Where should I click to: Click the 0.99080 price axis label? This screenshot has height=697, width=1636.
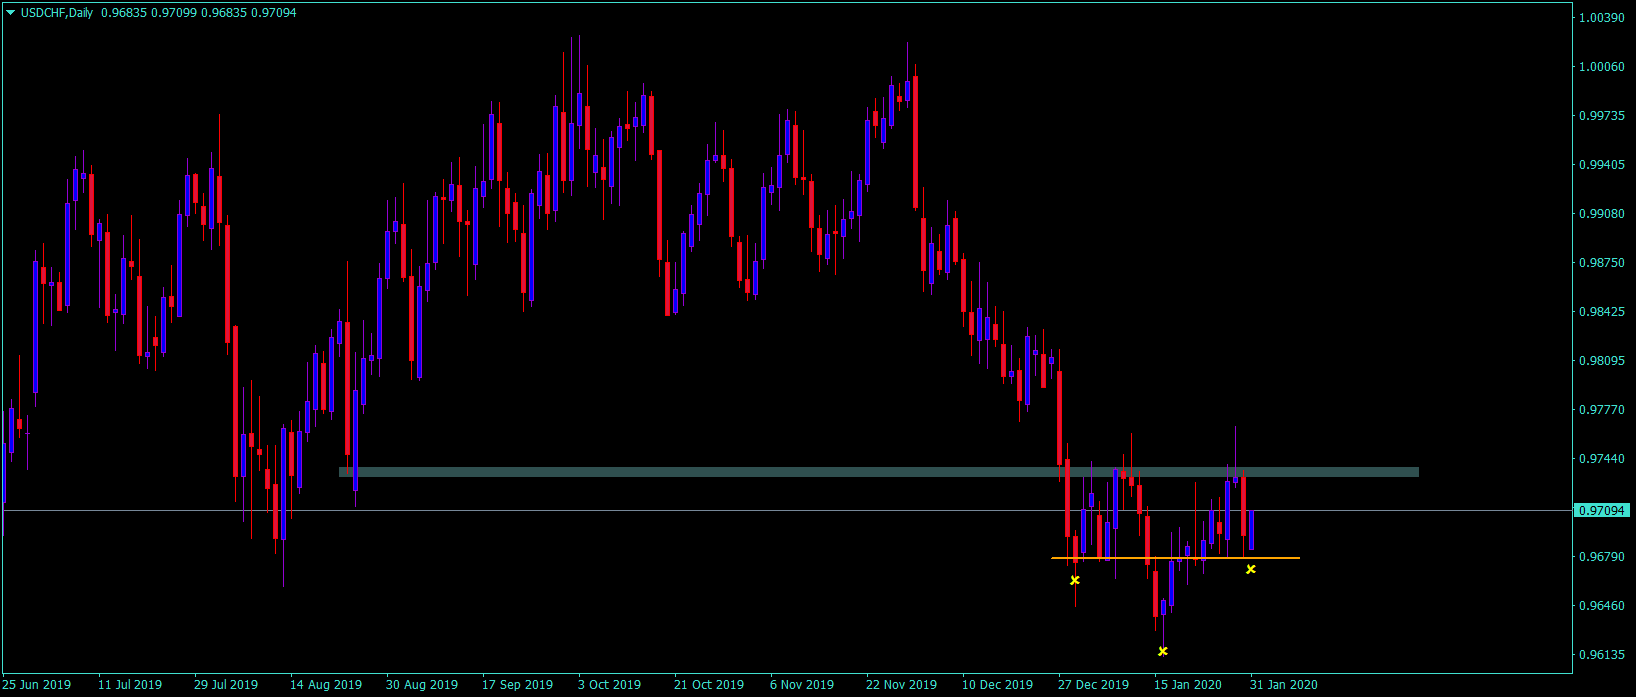[1601, 214]
